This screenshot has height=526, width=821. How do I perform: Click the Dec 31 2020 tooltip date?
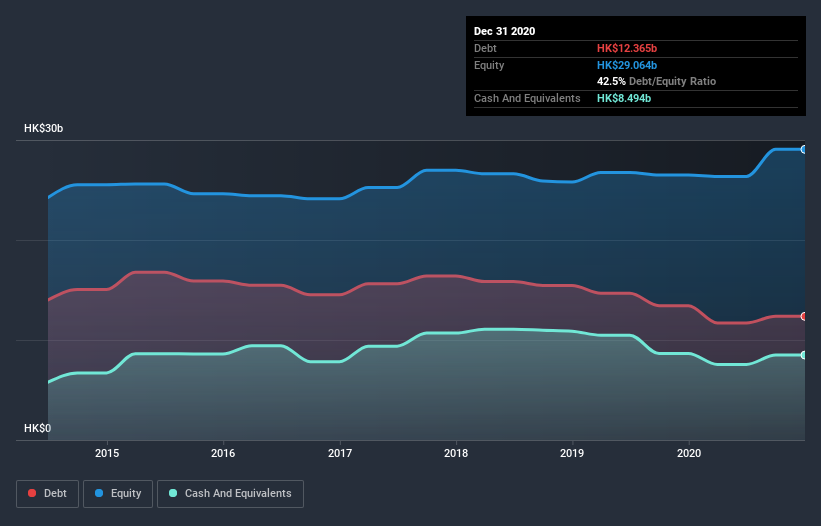[x=504, y=31]
